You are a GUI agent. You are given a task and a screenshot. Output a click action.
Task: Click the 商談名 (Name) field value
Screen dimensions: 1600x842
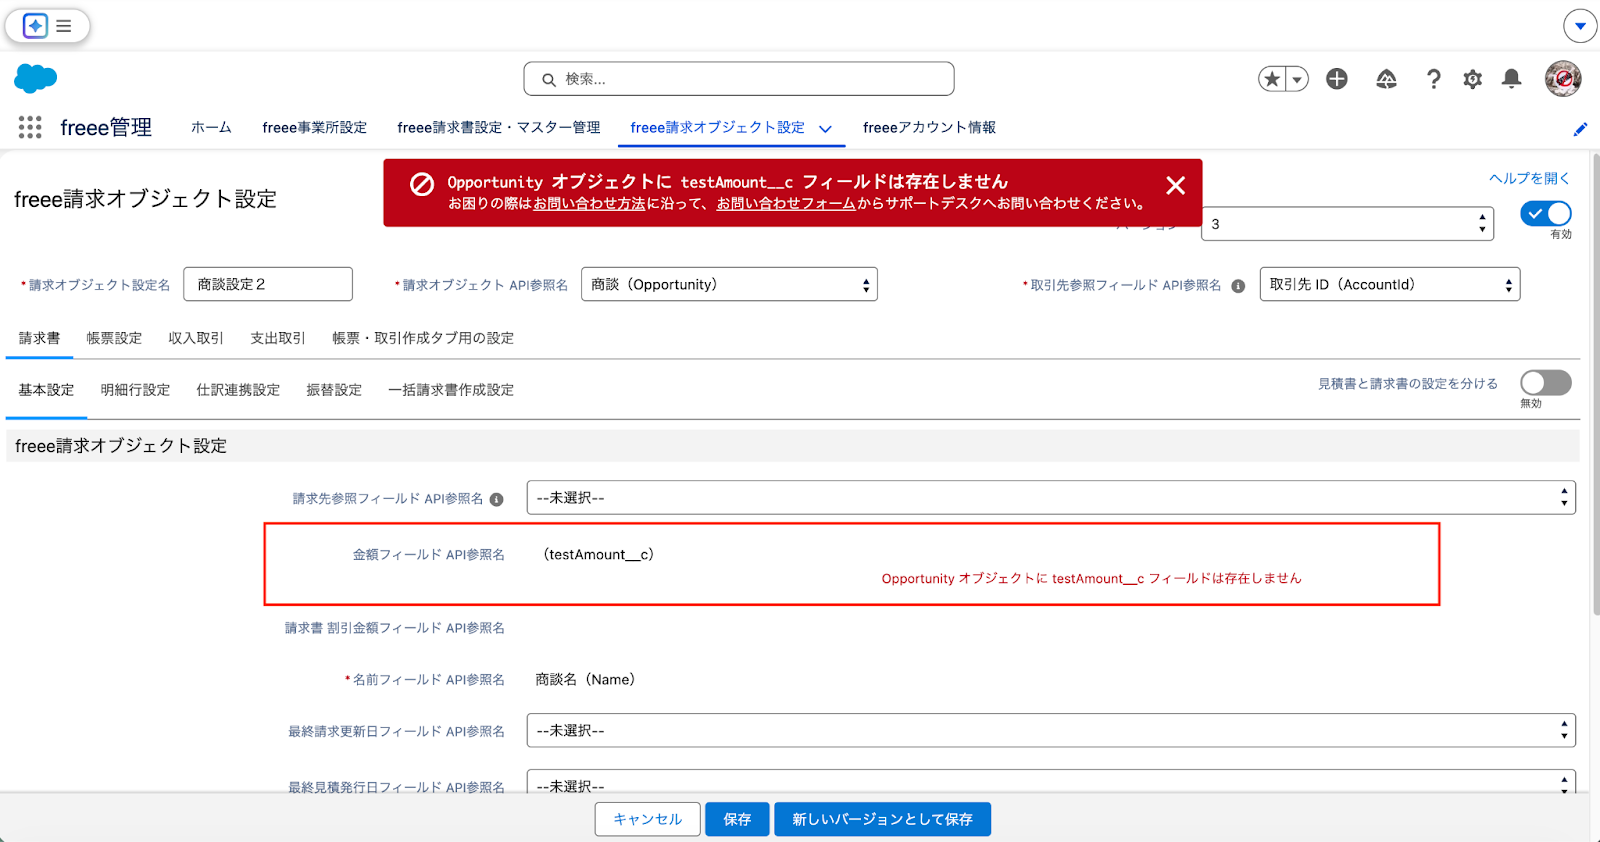coord(585,679)
